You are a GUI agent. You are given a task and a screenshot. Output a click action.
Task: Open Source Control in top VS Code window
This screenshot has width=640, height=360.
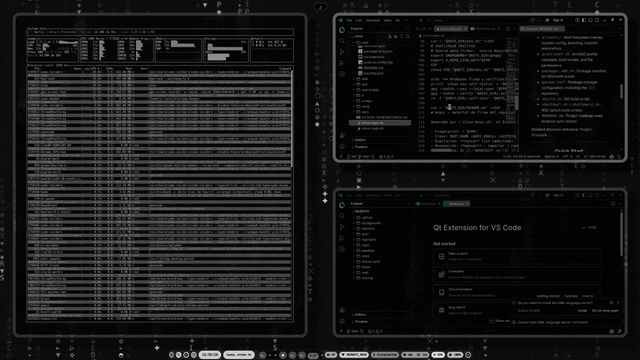342,52
